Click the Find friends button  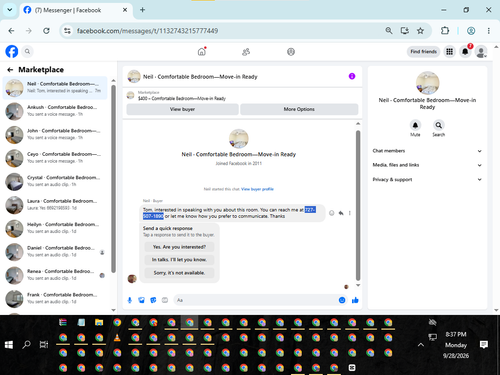[x=423, y=52]
